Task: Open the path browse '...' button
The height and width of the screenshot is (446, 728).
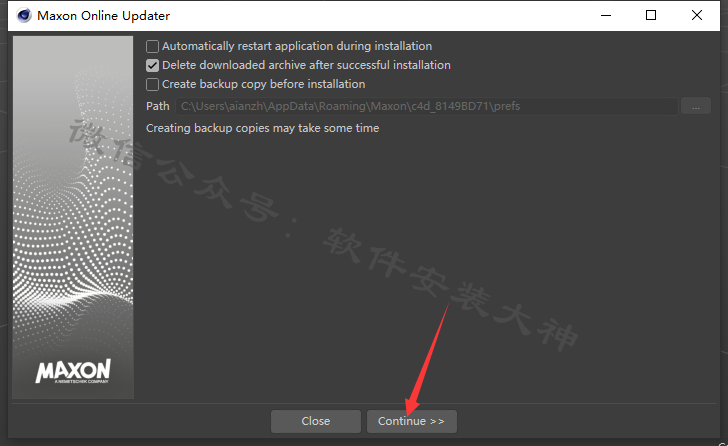Action: pos(696,106)
